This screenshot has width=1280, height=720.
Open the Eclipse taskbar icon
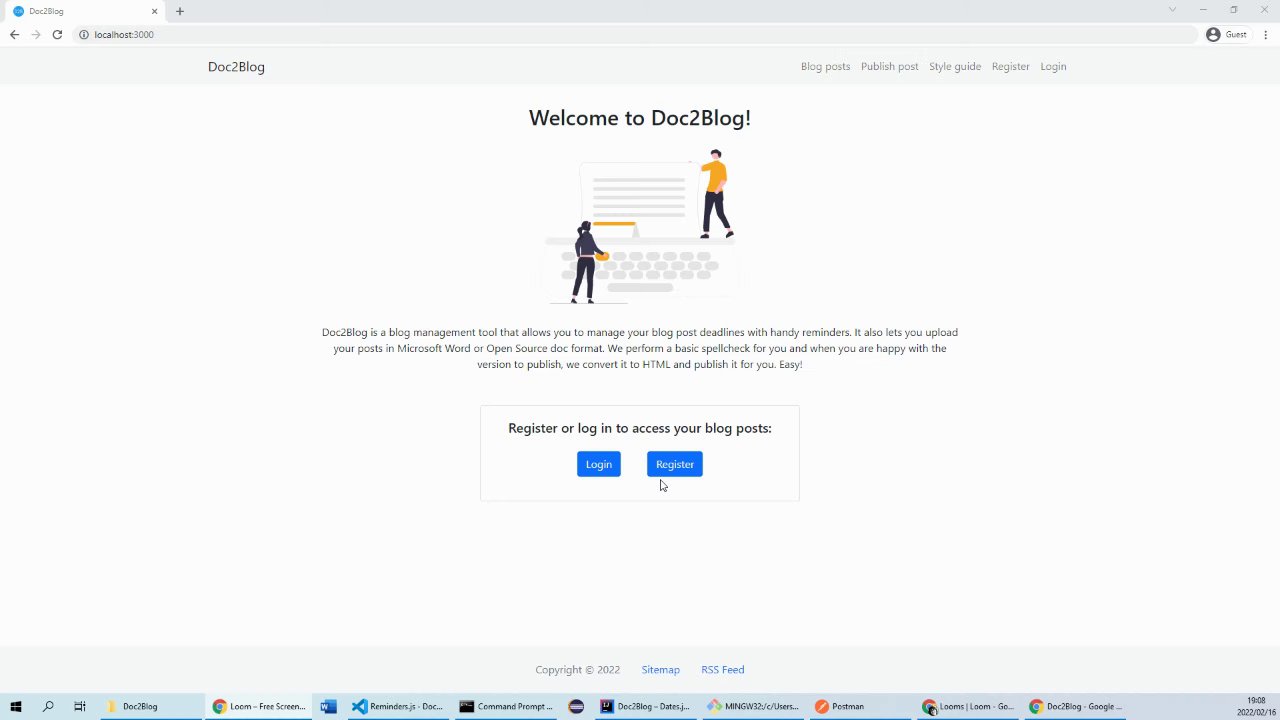pos(576,706)
